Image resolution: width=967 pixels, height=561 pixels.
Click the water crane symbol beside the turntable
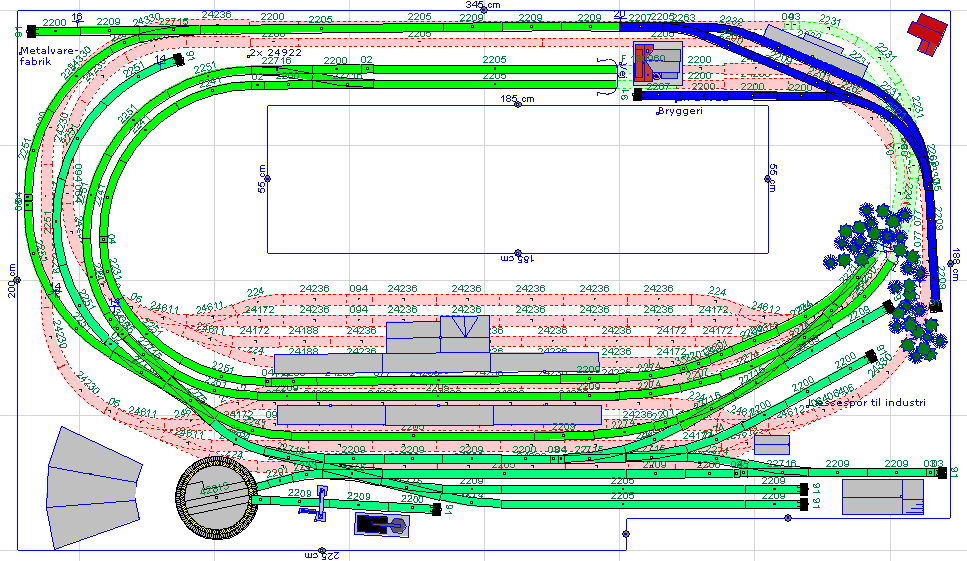(321, 504)
